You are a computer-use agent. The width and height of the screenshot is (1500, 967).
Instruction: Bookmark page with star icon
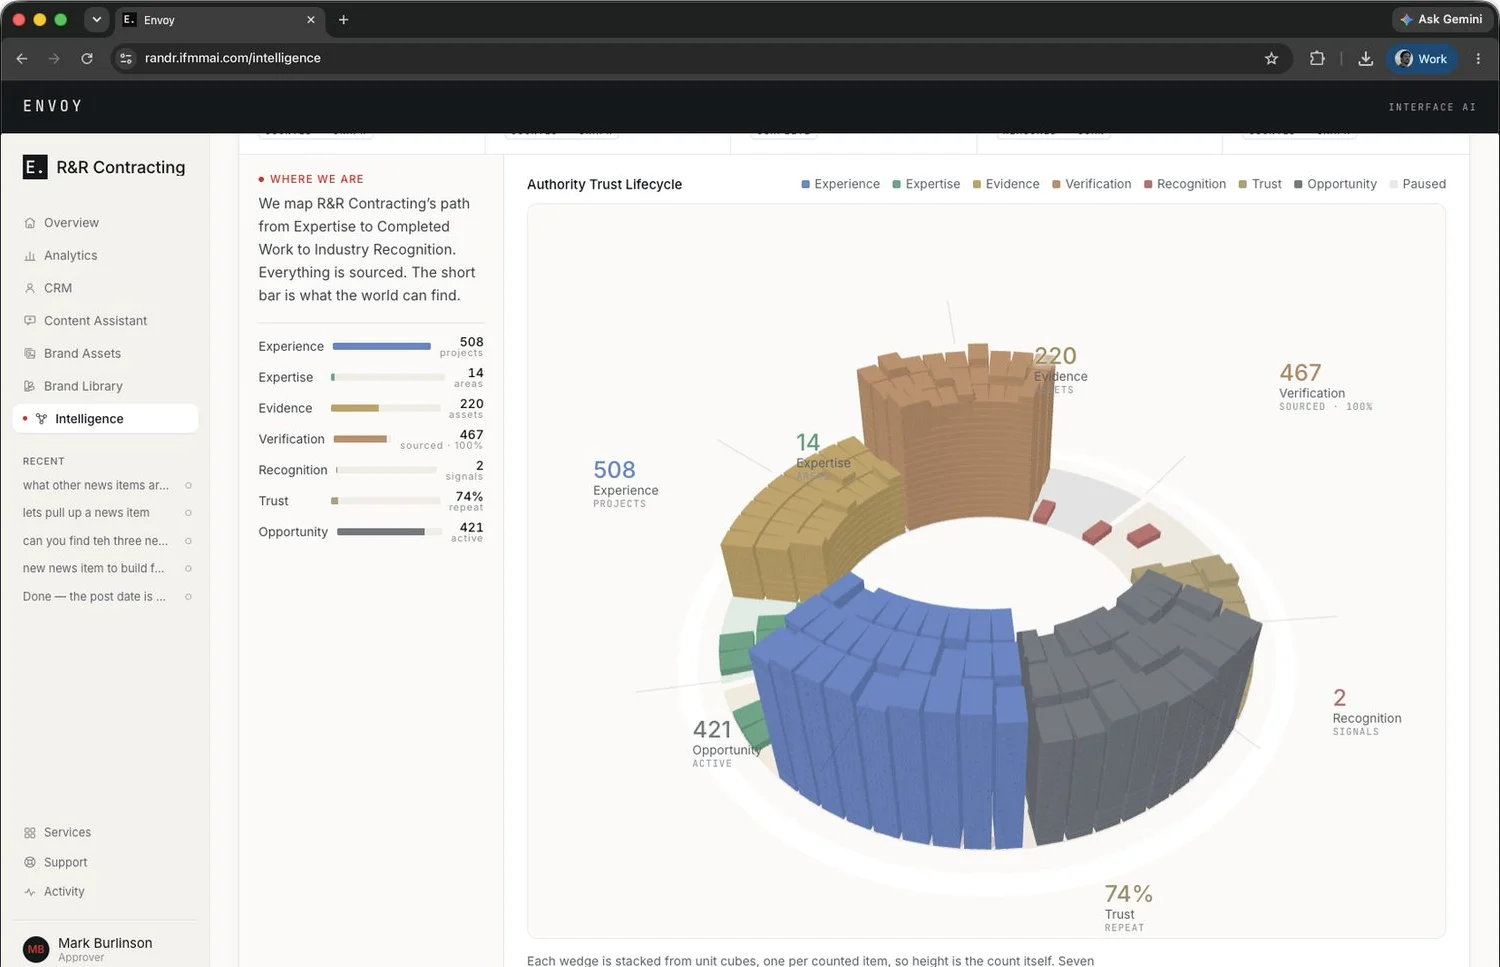click(x=1271, y=58)
